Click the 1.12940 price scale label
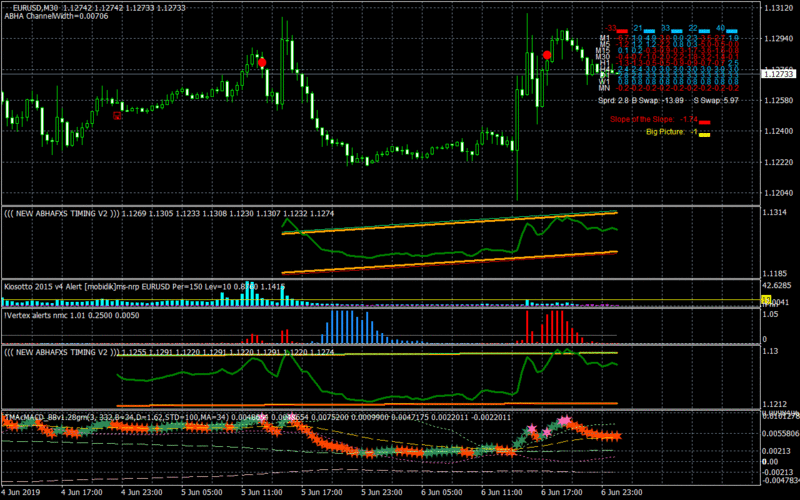 coord(778,38)
